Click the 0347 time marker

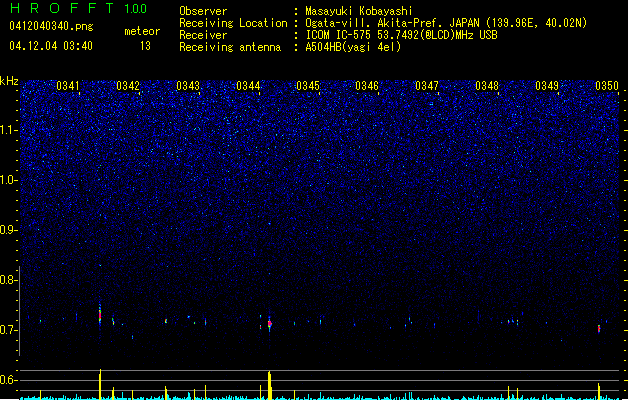pos(427,86)
